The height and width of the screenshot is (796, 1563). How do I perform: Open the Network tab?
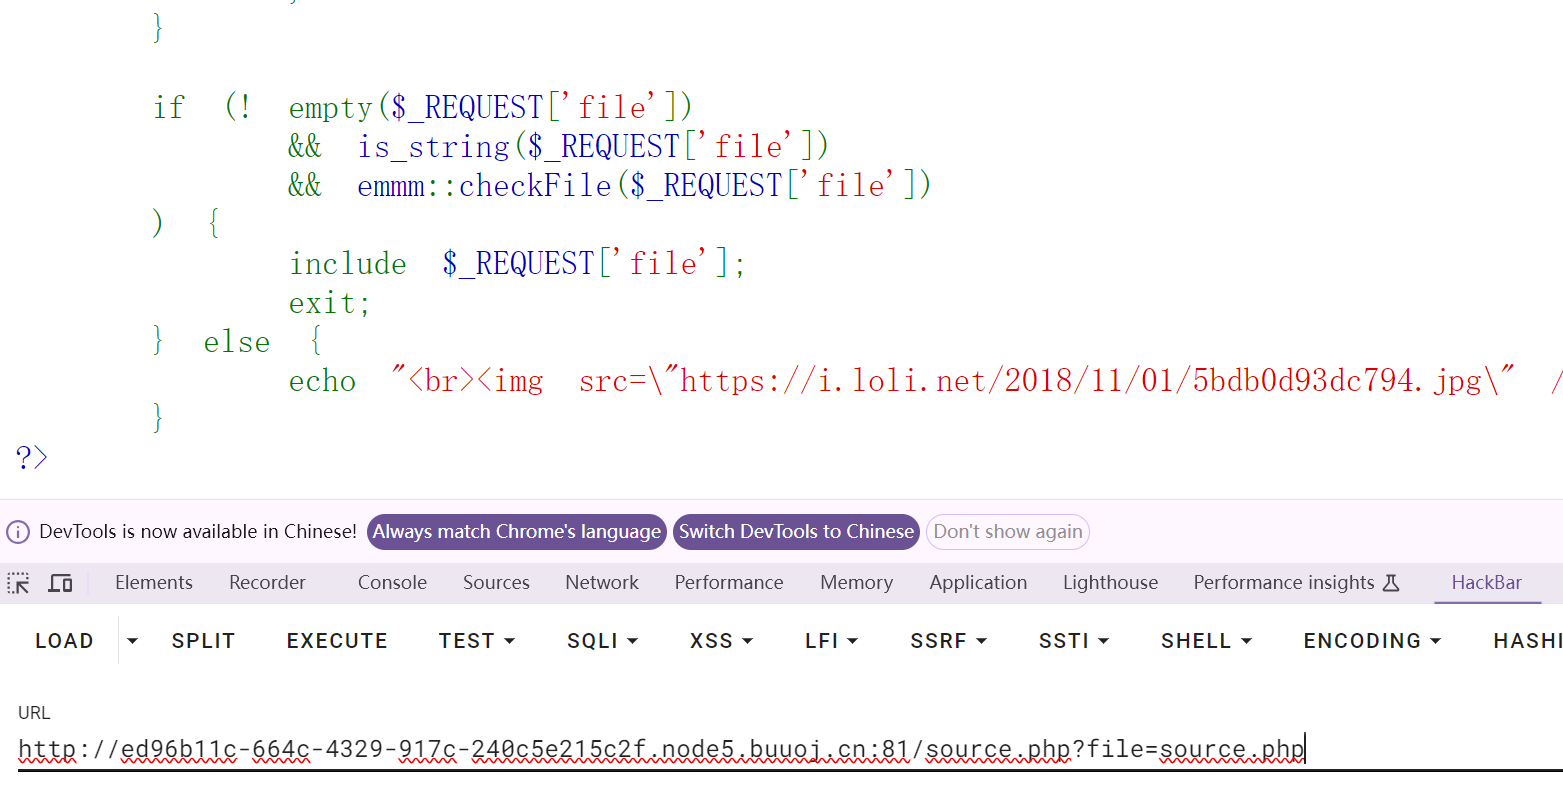pyautogui.click(x=602, y=583)
